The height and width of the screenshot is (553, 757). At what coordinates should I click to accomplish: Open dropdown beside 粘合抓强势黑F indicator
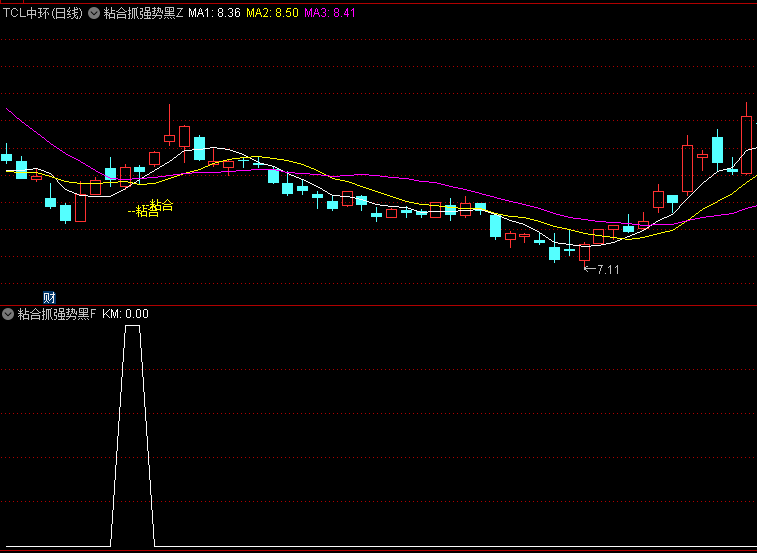click(8, 314)
